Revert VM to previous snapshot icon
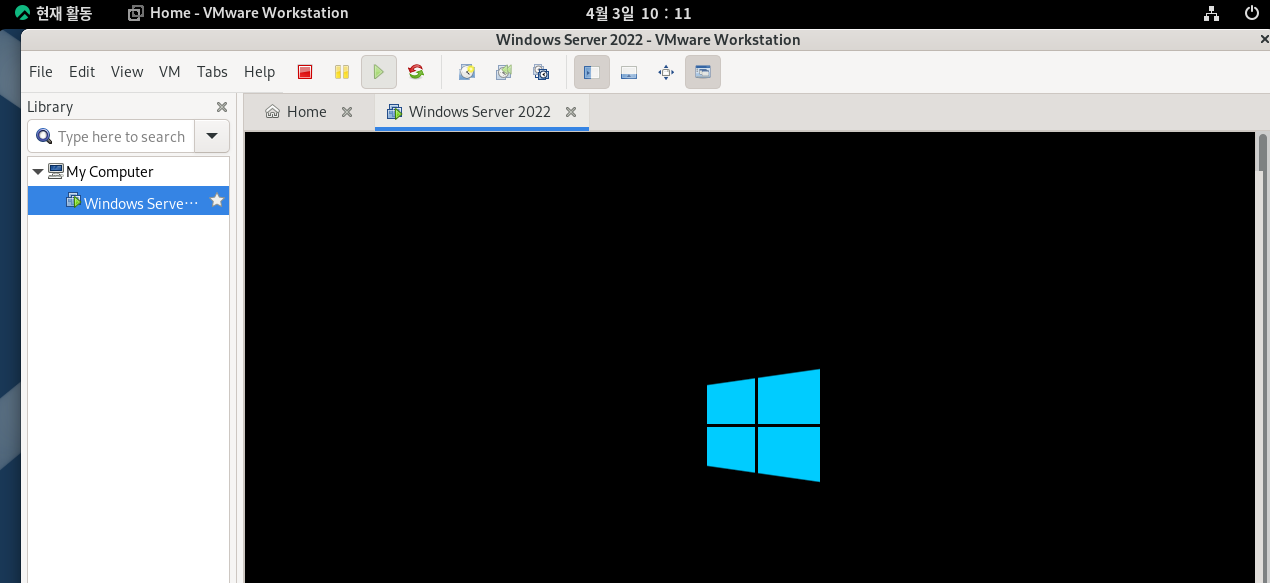The height and width of the screenshot is (583, 1270). 504,72
